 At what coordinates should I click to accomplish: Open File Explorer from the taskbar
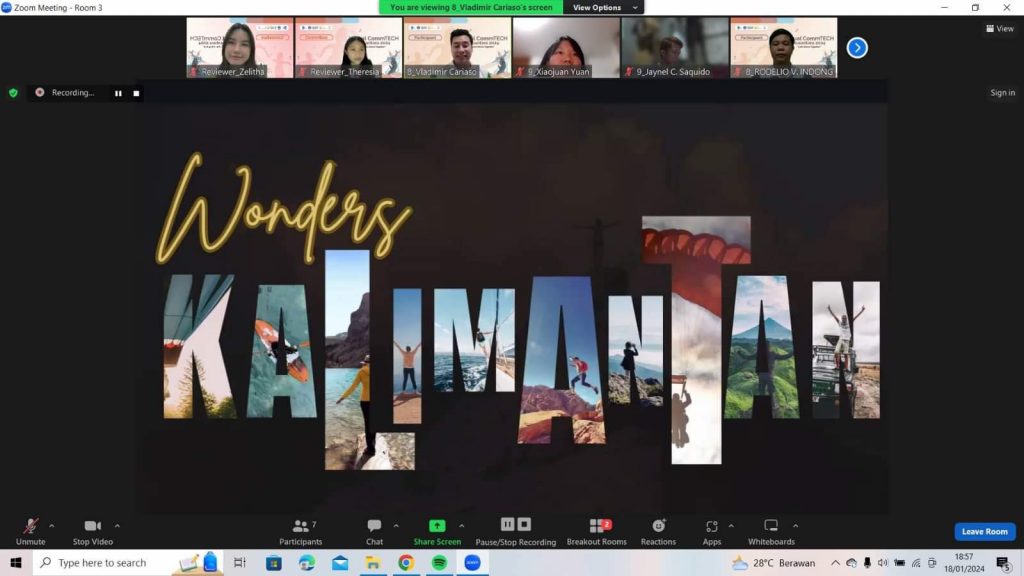tap(373, 562)
